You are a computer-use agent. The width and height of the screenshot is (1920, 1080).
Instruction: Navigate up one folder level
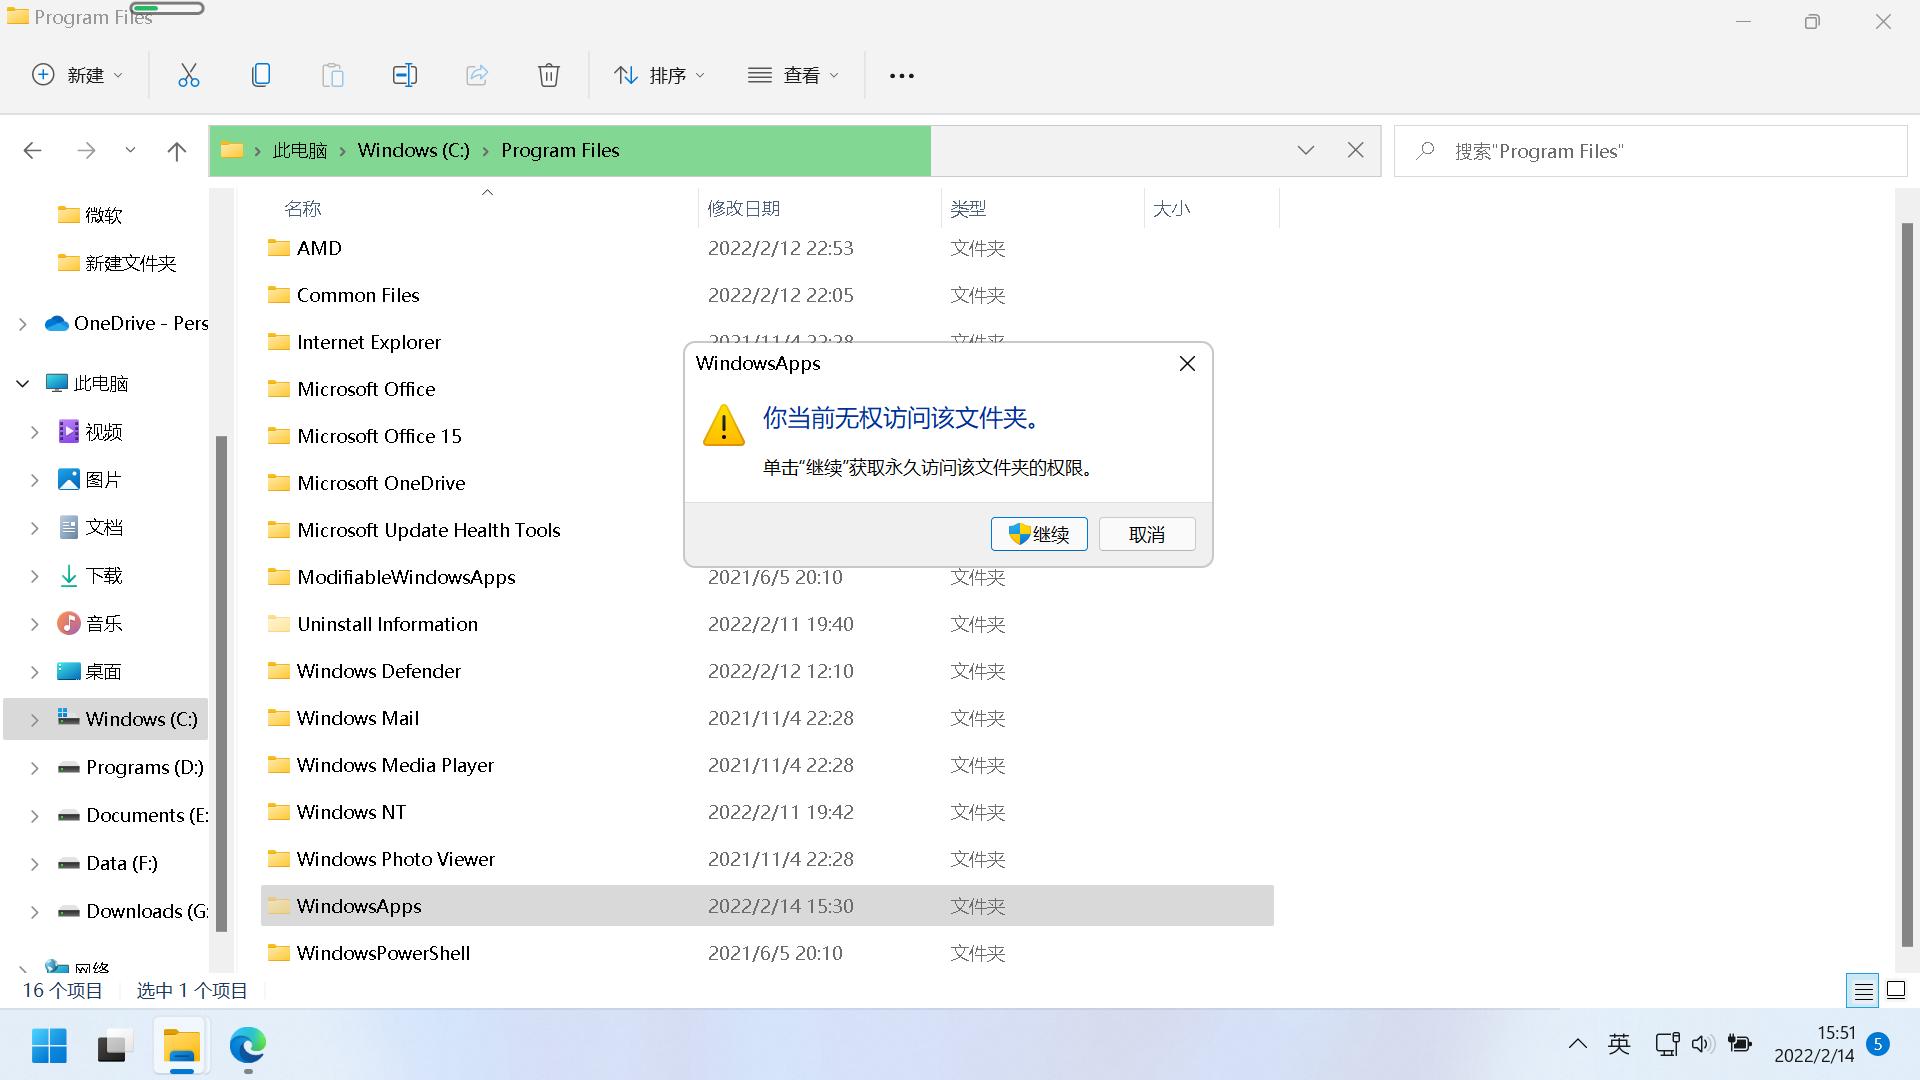click(176, 150)
